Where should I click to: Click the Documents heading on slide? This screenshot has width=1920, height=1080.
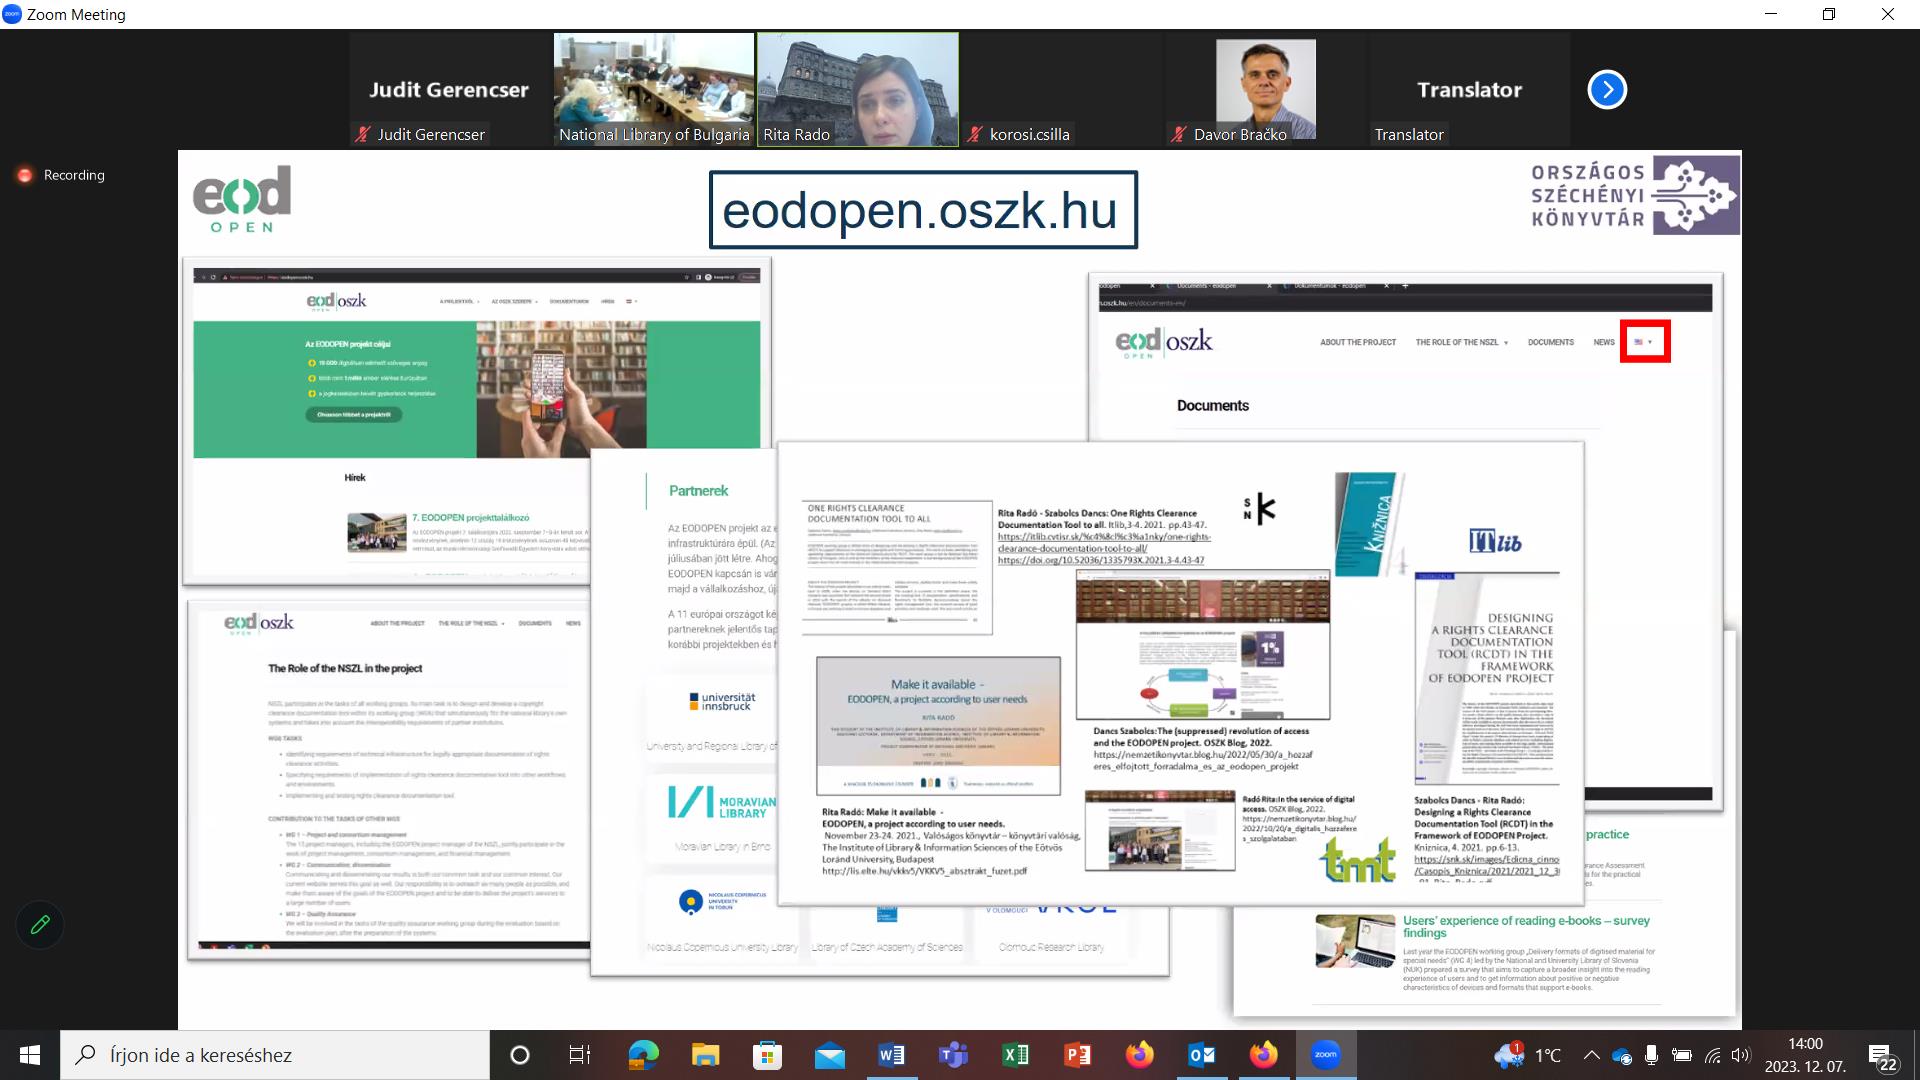coord(1212,405)
